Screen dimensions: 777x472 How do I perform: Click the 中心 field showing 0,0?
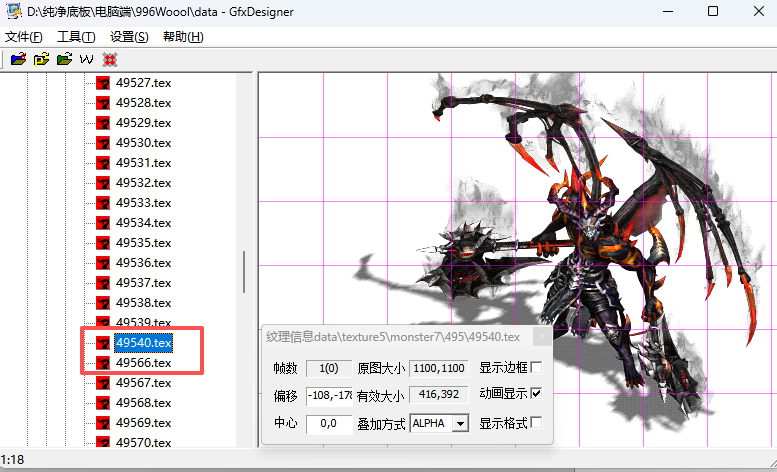(x=329, y=423)
